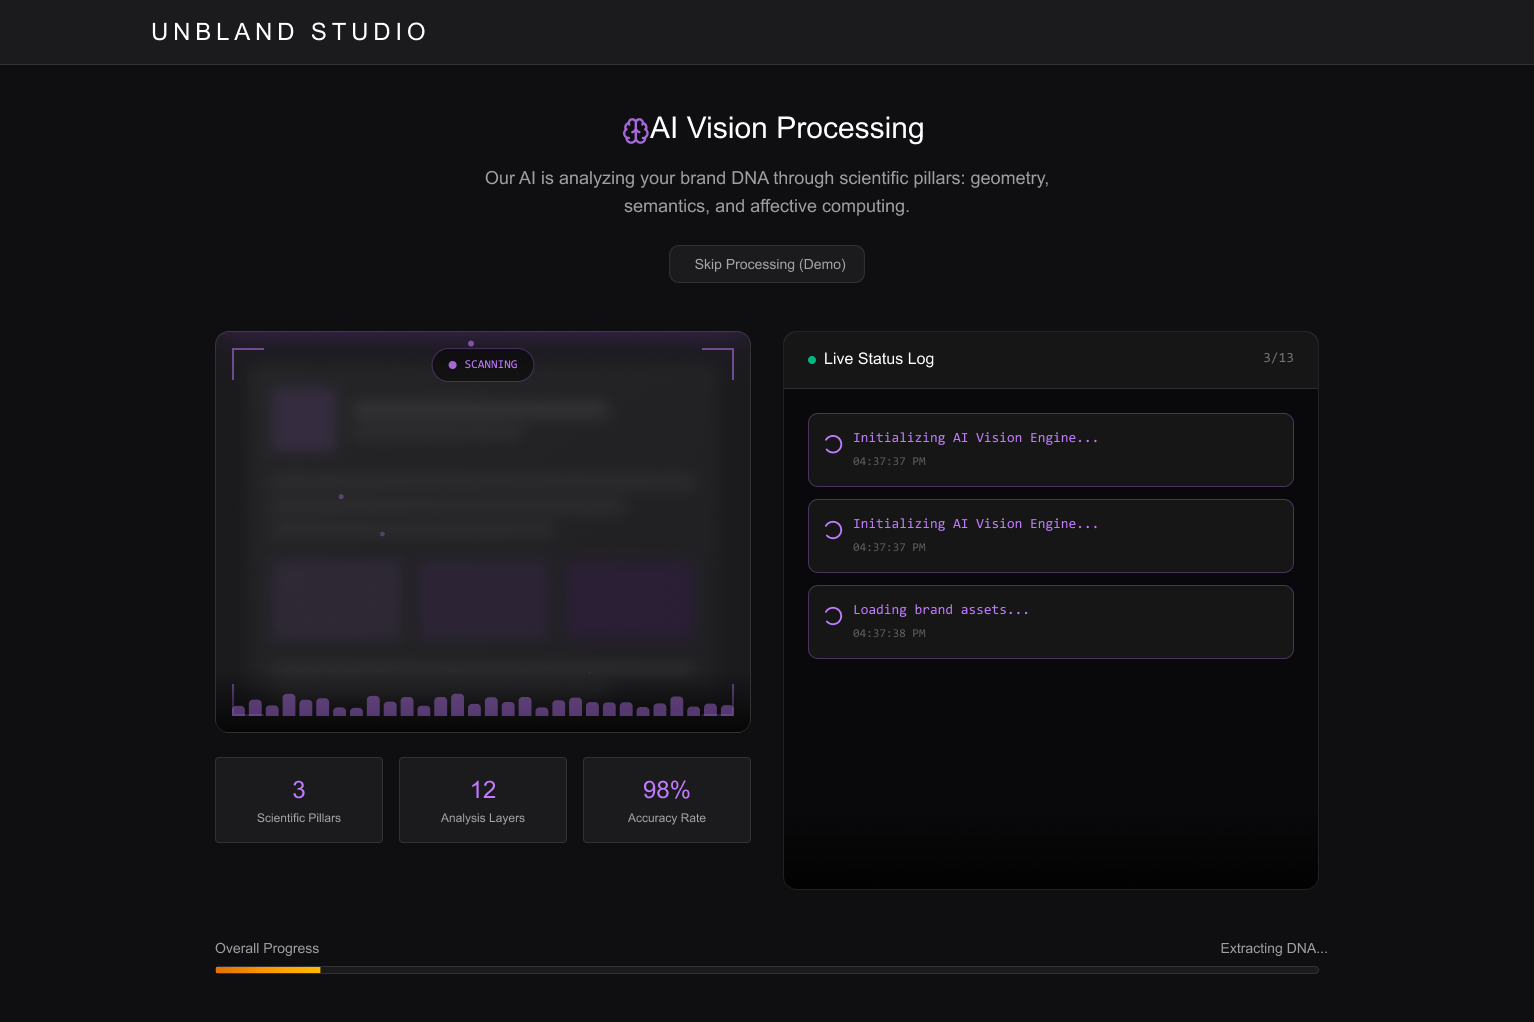Click the brain icon beside AI Vision Processing
Image resolution: width=1534 pixels, height=1022 pixels.
pos(635,131)
